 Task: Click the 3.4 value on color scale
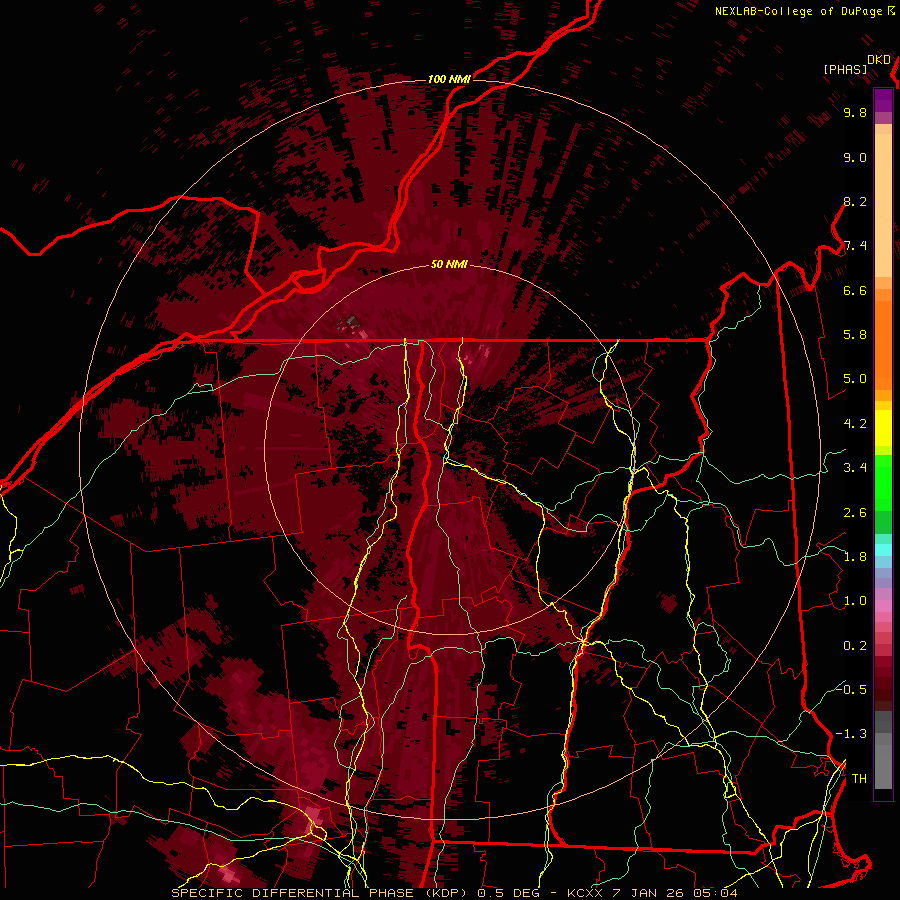tap(855, 468)
